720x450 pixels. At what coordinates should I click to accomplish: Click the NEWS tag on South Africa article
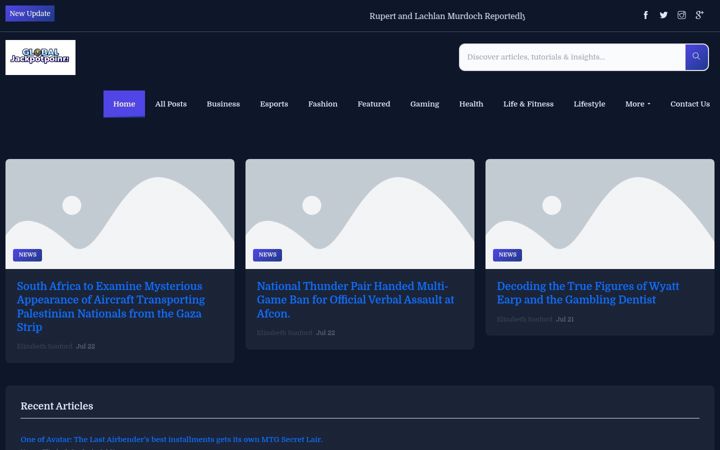(x=28, y=255)
